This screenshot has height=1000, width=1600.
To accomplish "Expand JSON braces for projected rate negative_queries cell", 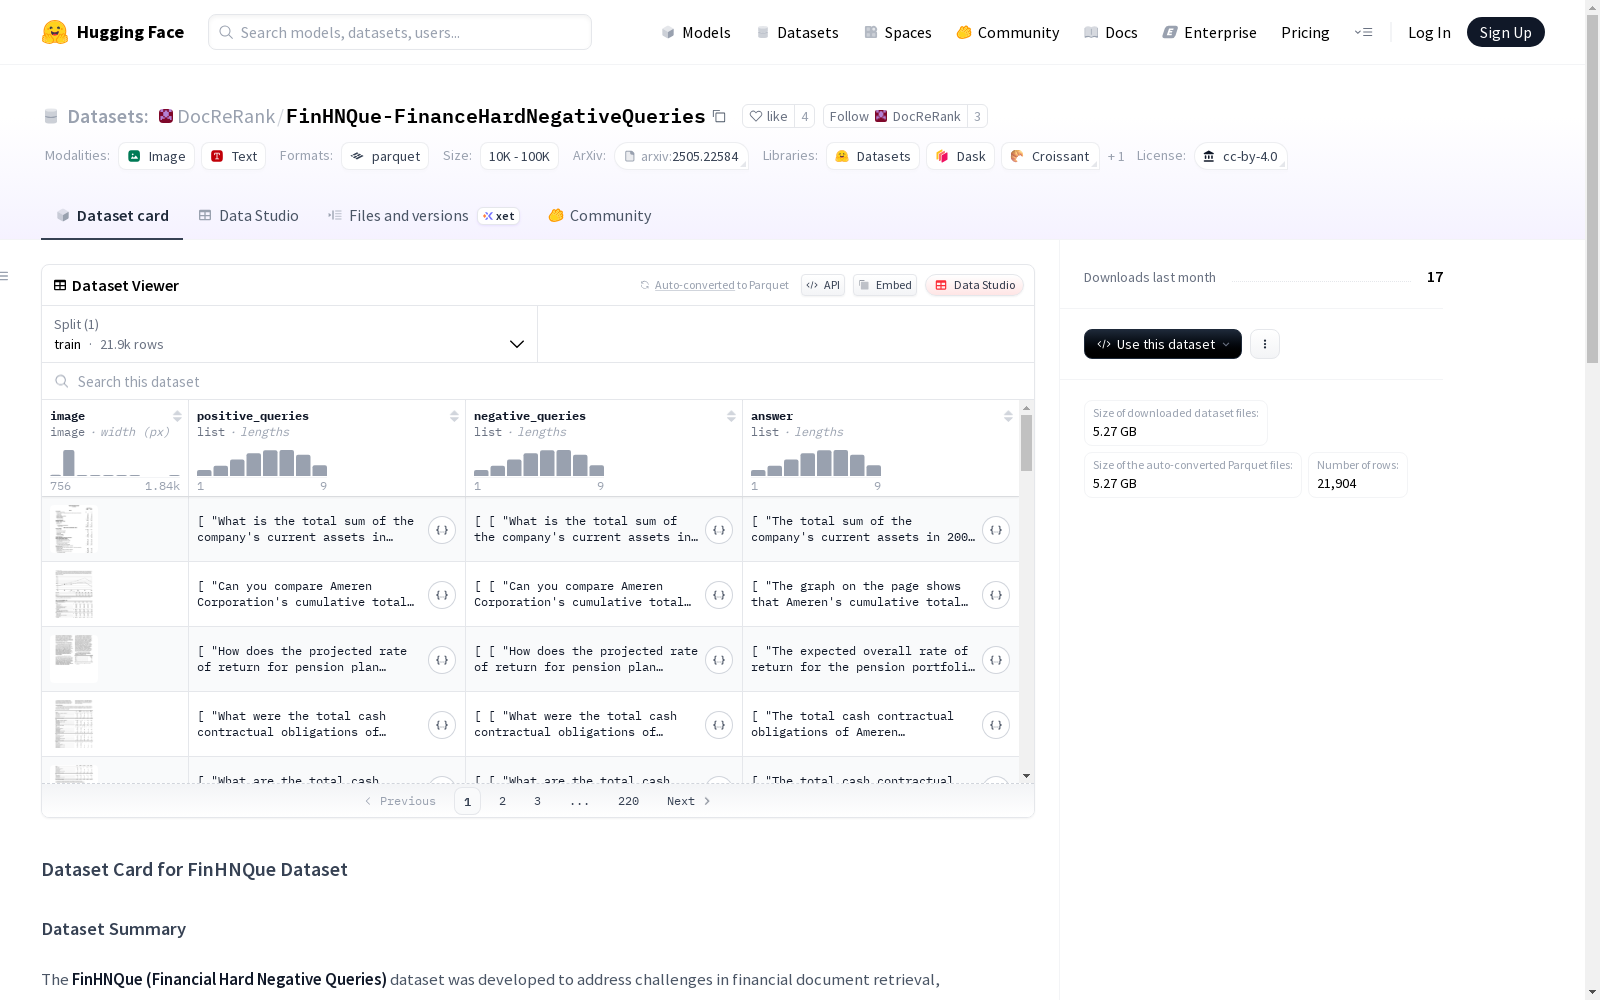I will coord(719,660).
